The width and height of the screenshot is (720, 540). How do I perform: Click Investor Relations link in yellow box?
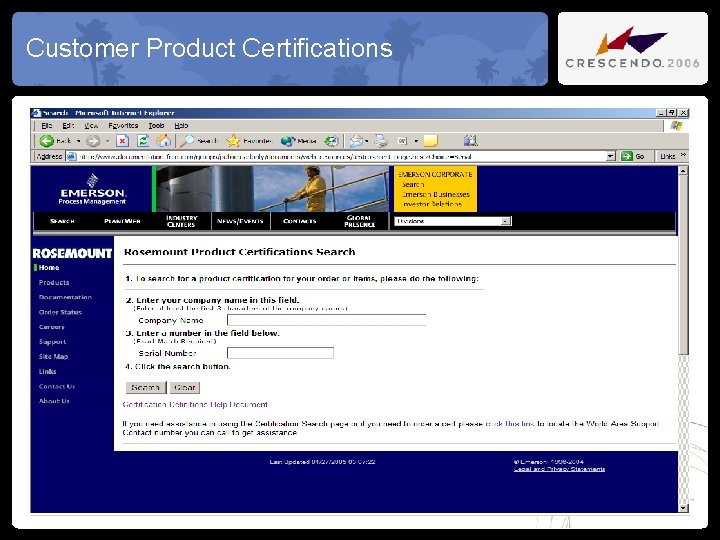coord(432,204)
